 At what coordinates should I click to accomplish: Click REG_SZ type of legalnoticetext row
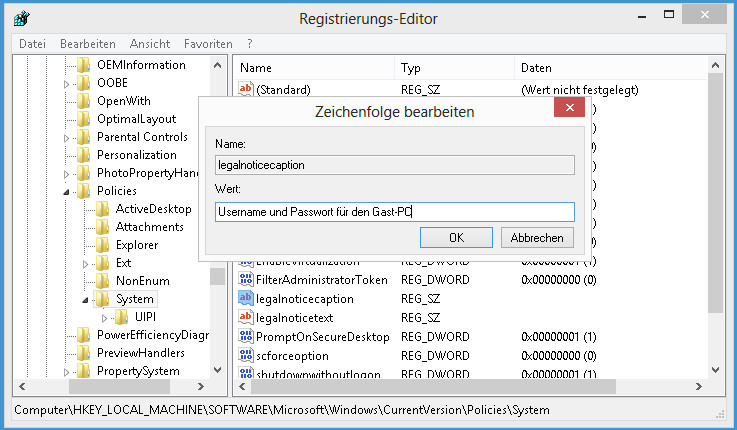pyautogui.click(x=420, y=318)
